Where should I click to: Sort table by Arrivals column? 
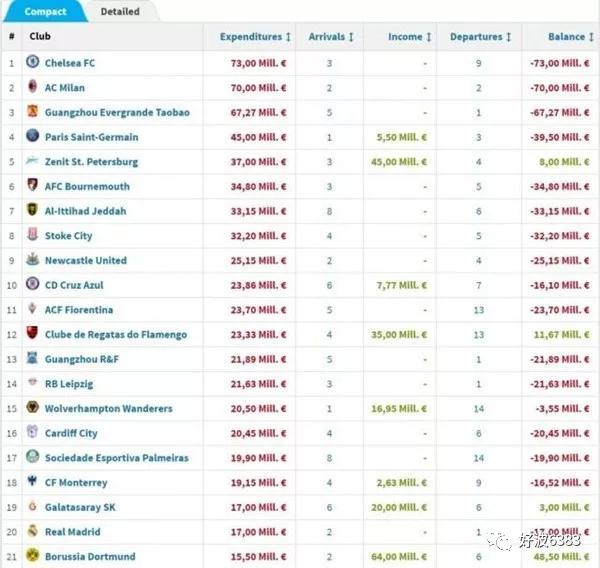click(x=331, y=37)
